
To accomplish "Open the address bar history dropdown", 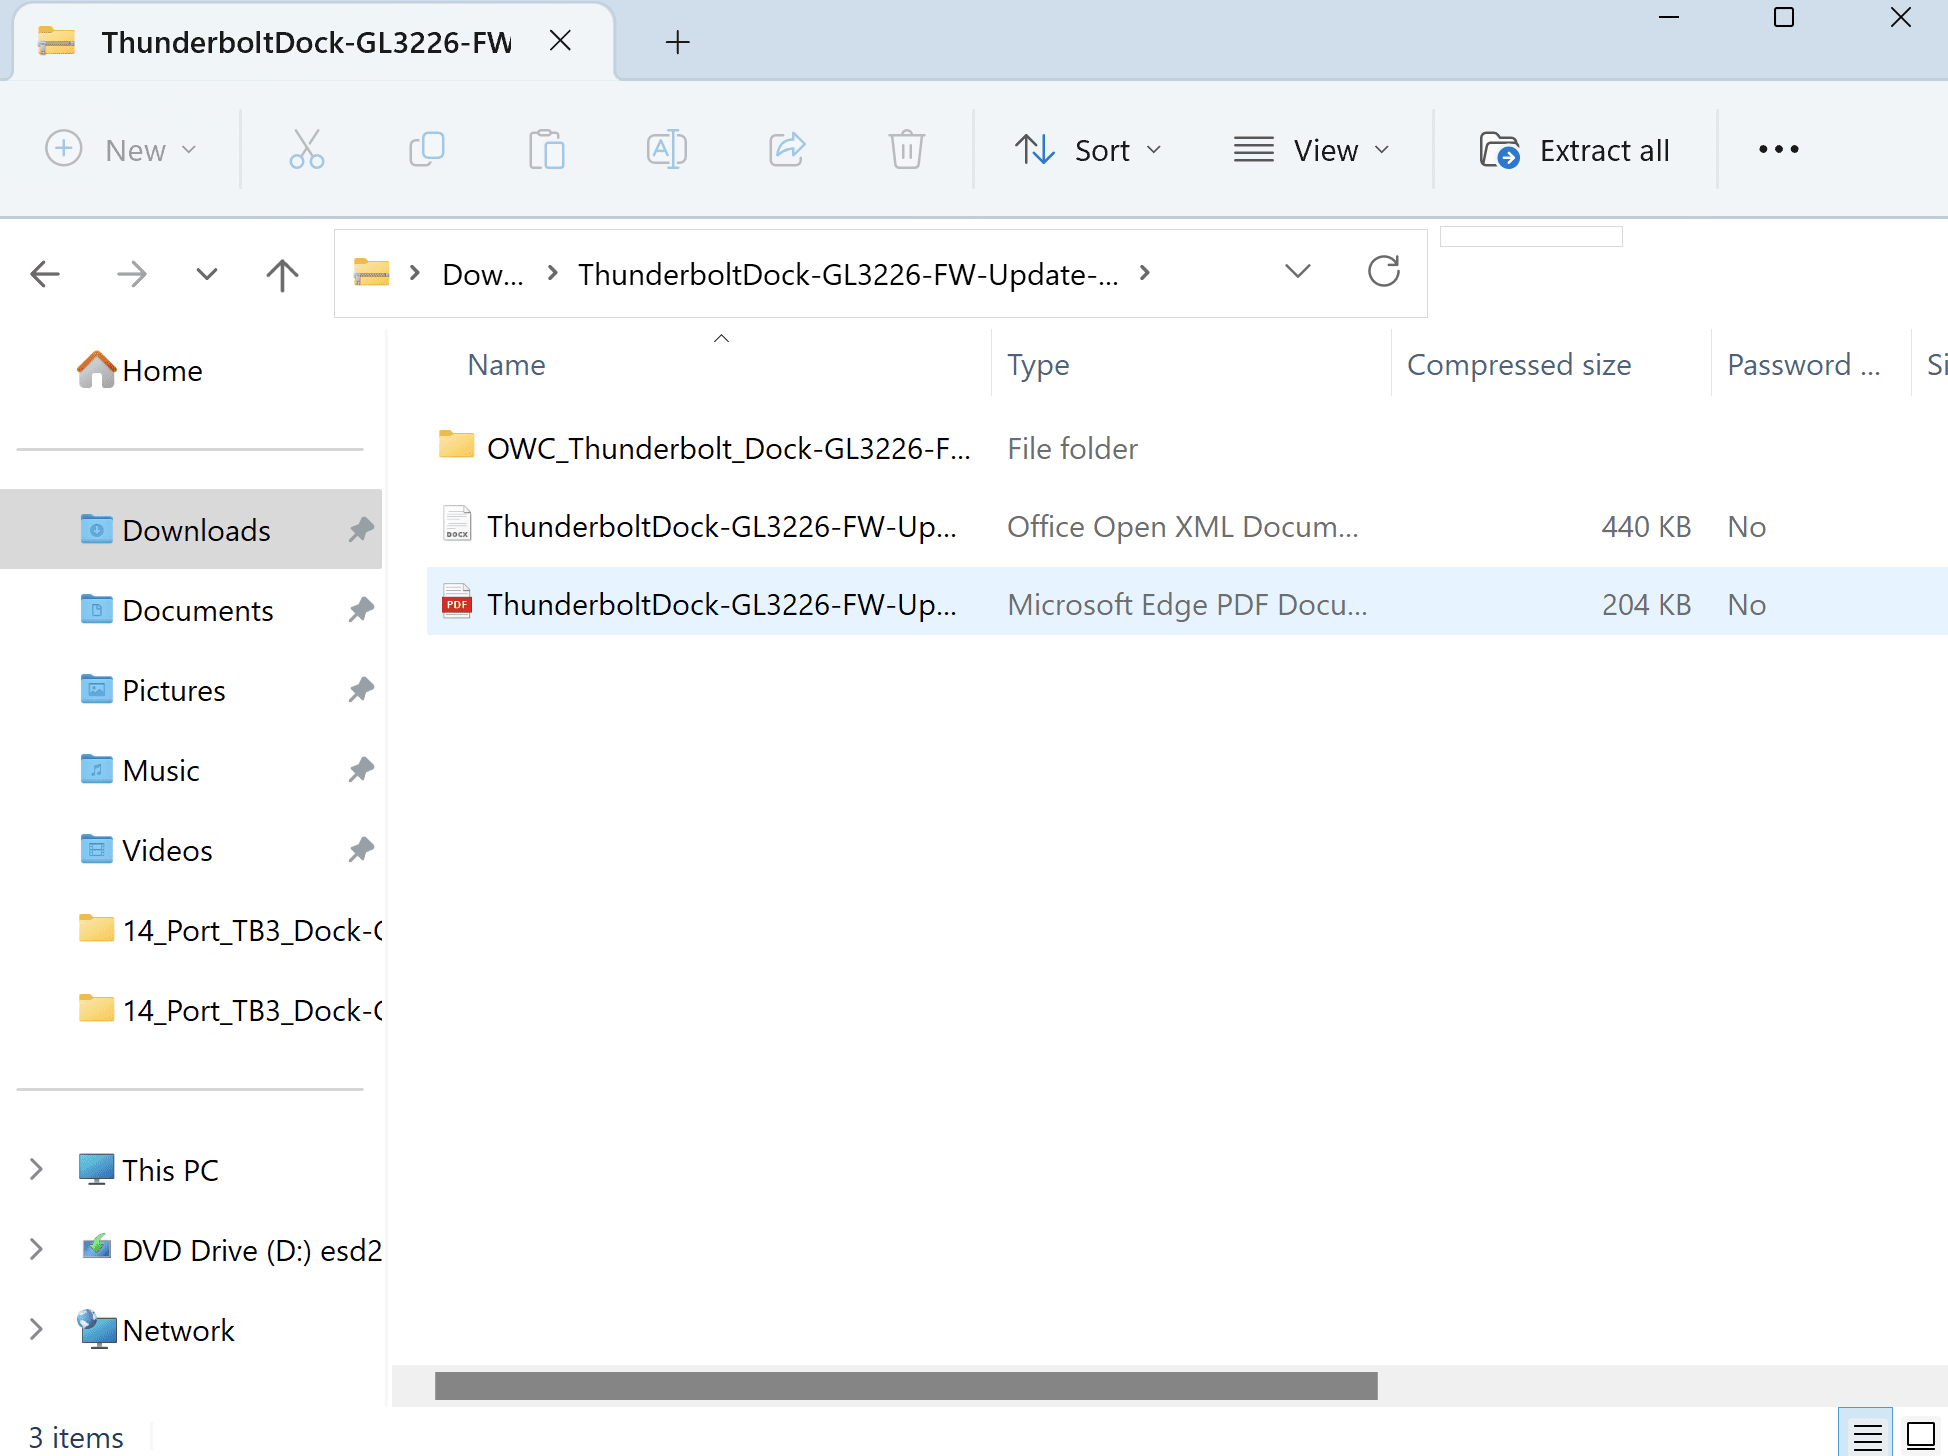I will pyautogui.click(x=1297, y=272).
